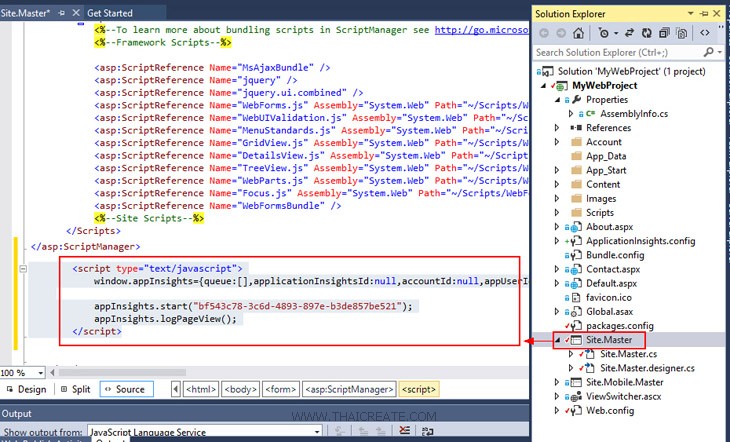Click the tag navigator left arrow
The width and height of the screenshot is (730, 442).
coord(176,389)
